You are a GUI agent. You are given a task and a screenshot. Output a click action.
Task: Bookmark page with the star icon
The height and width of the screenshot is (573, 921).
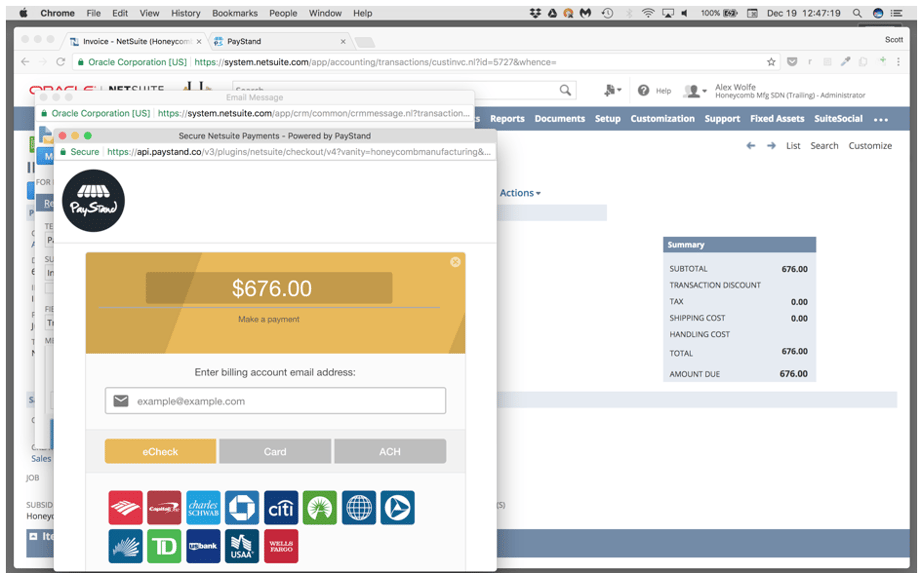coord(771,62)
